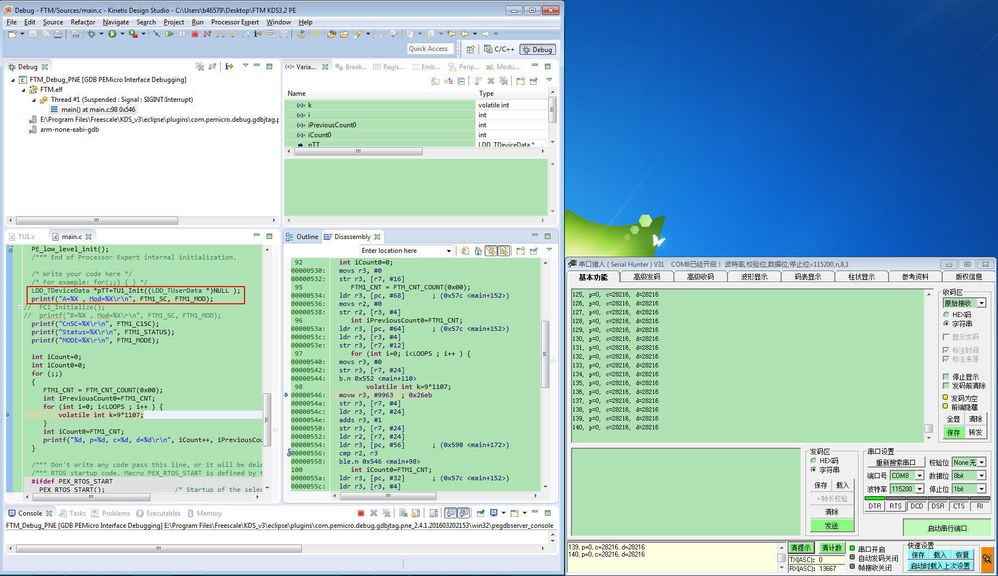Screen dimensions: 998x576
Task: Minimize the Debug view panel
Action: pos(257,66)
